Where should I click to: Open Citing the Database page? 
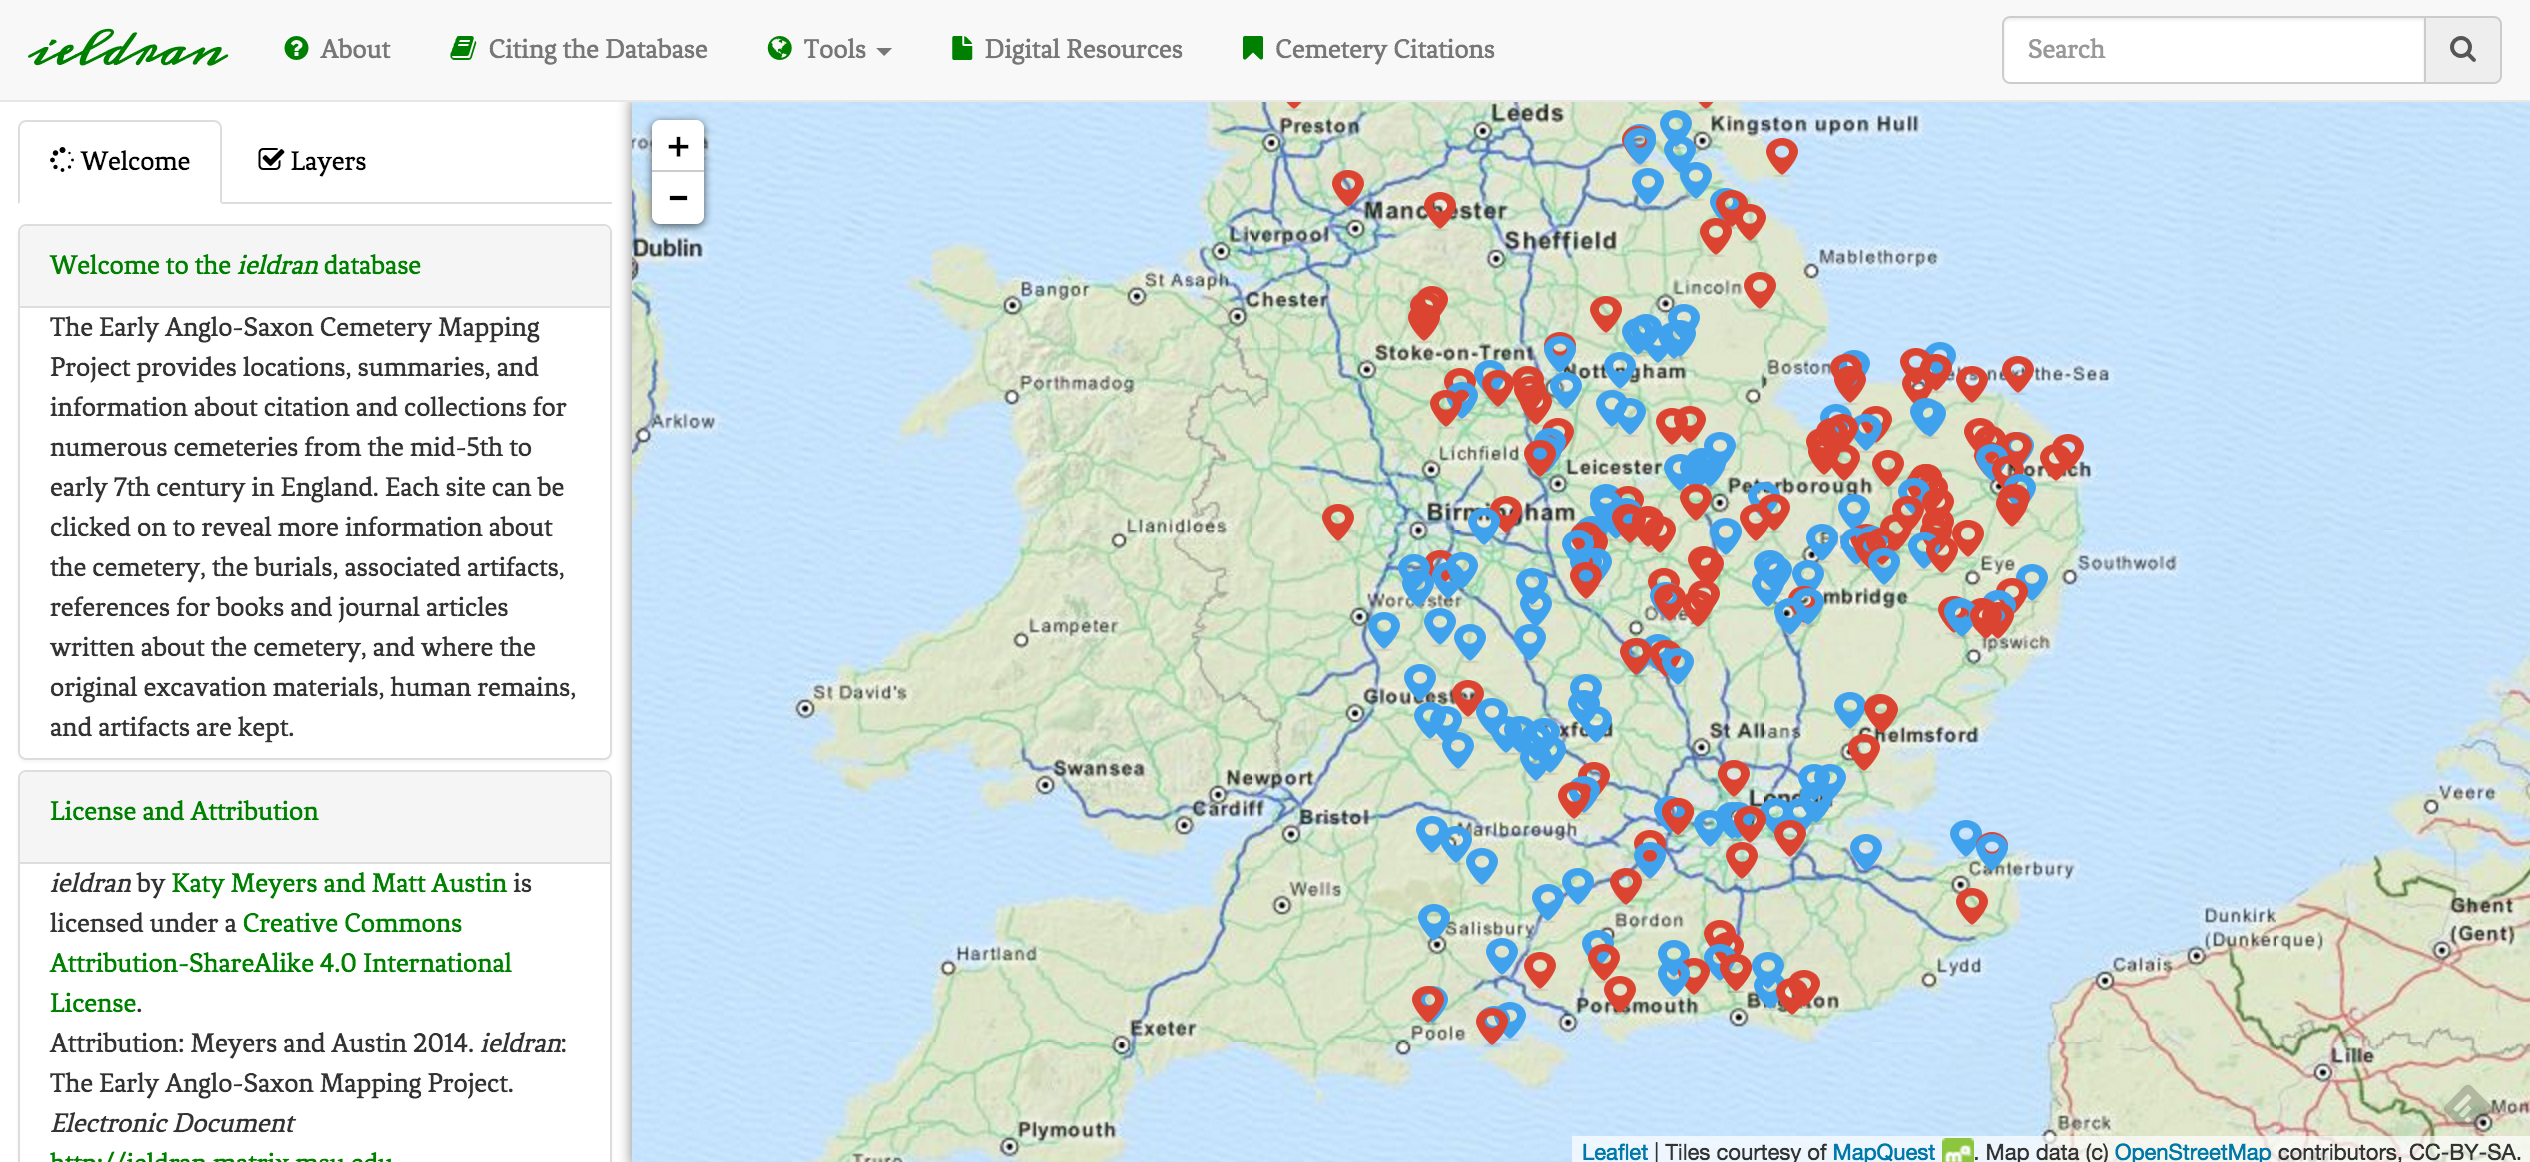tap(579, 49)
